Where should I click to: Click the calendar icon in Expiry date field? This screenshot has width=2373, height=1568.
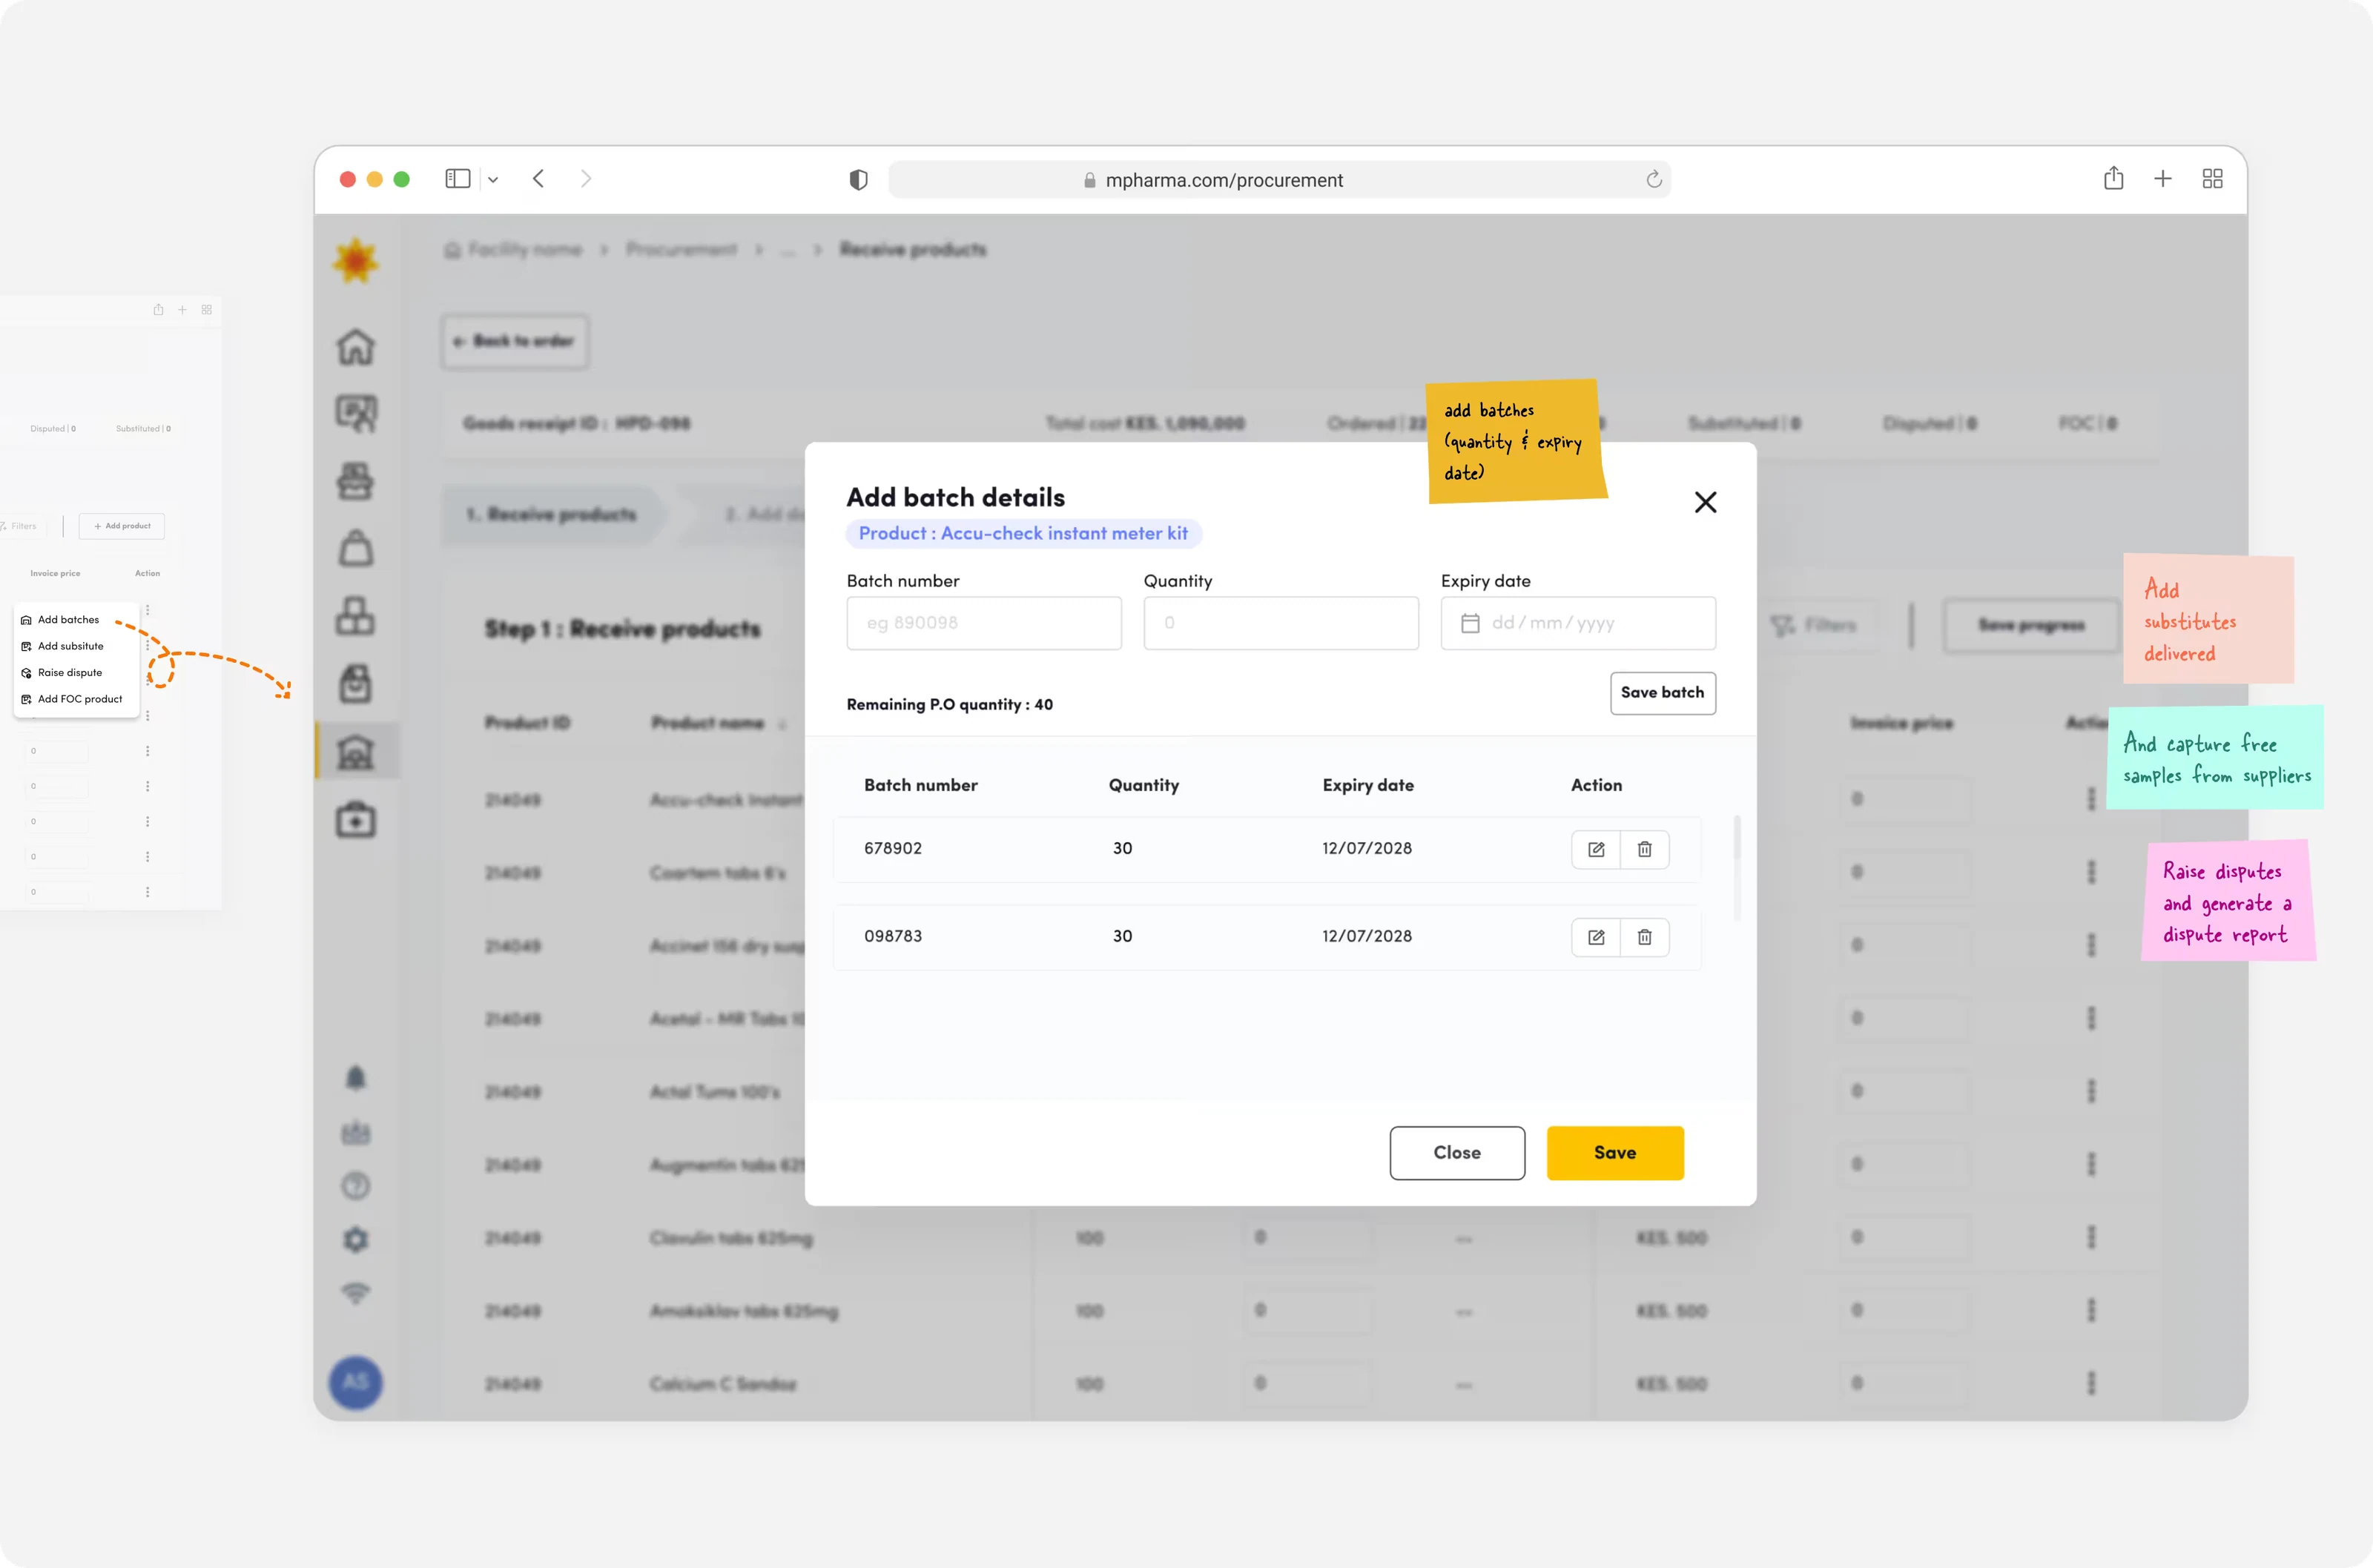(1470, 623)
